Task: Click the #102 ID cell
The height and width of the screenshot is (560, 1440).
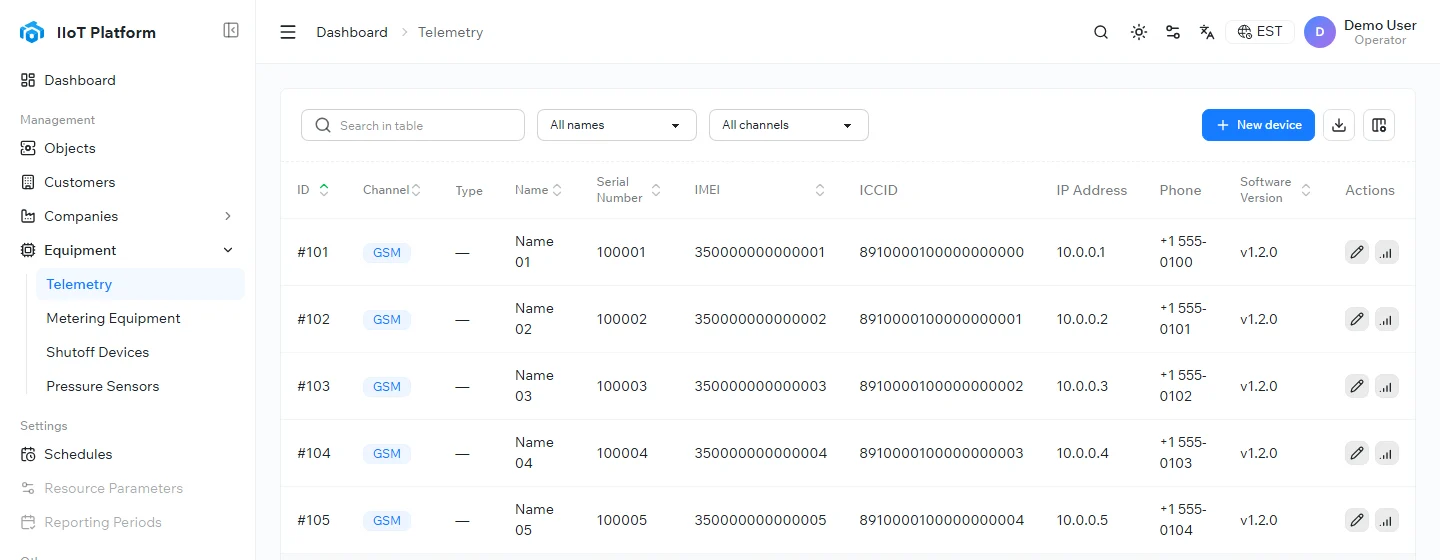Action: click(313, 319)
